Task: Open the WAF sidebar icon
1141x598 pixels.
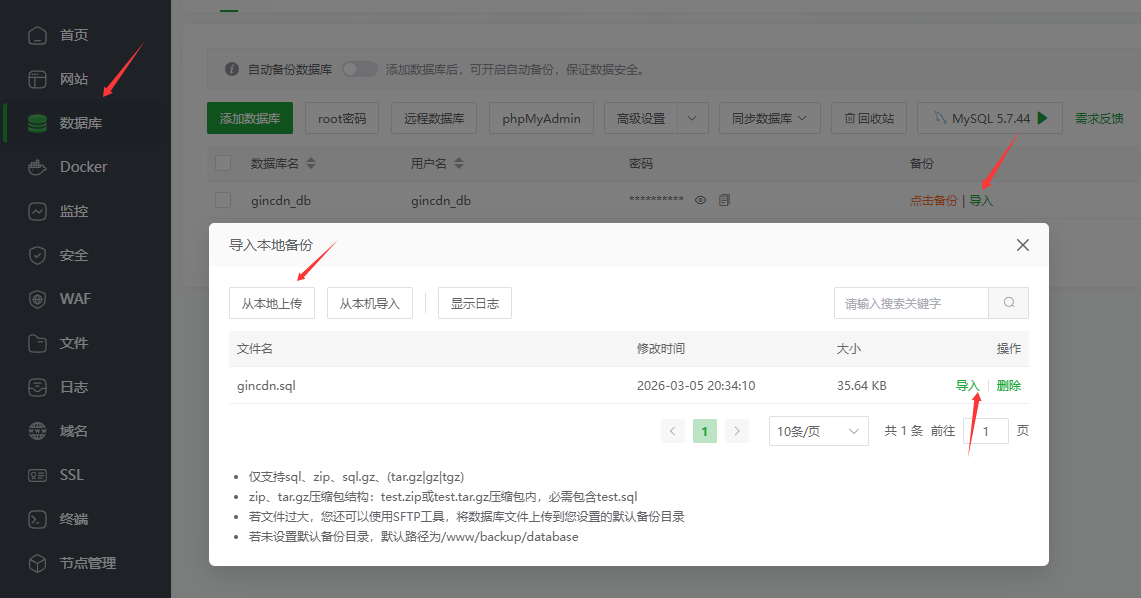Action: (x=38, y=299)
